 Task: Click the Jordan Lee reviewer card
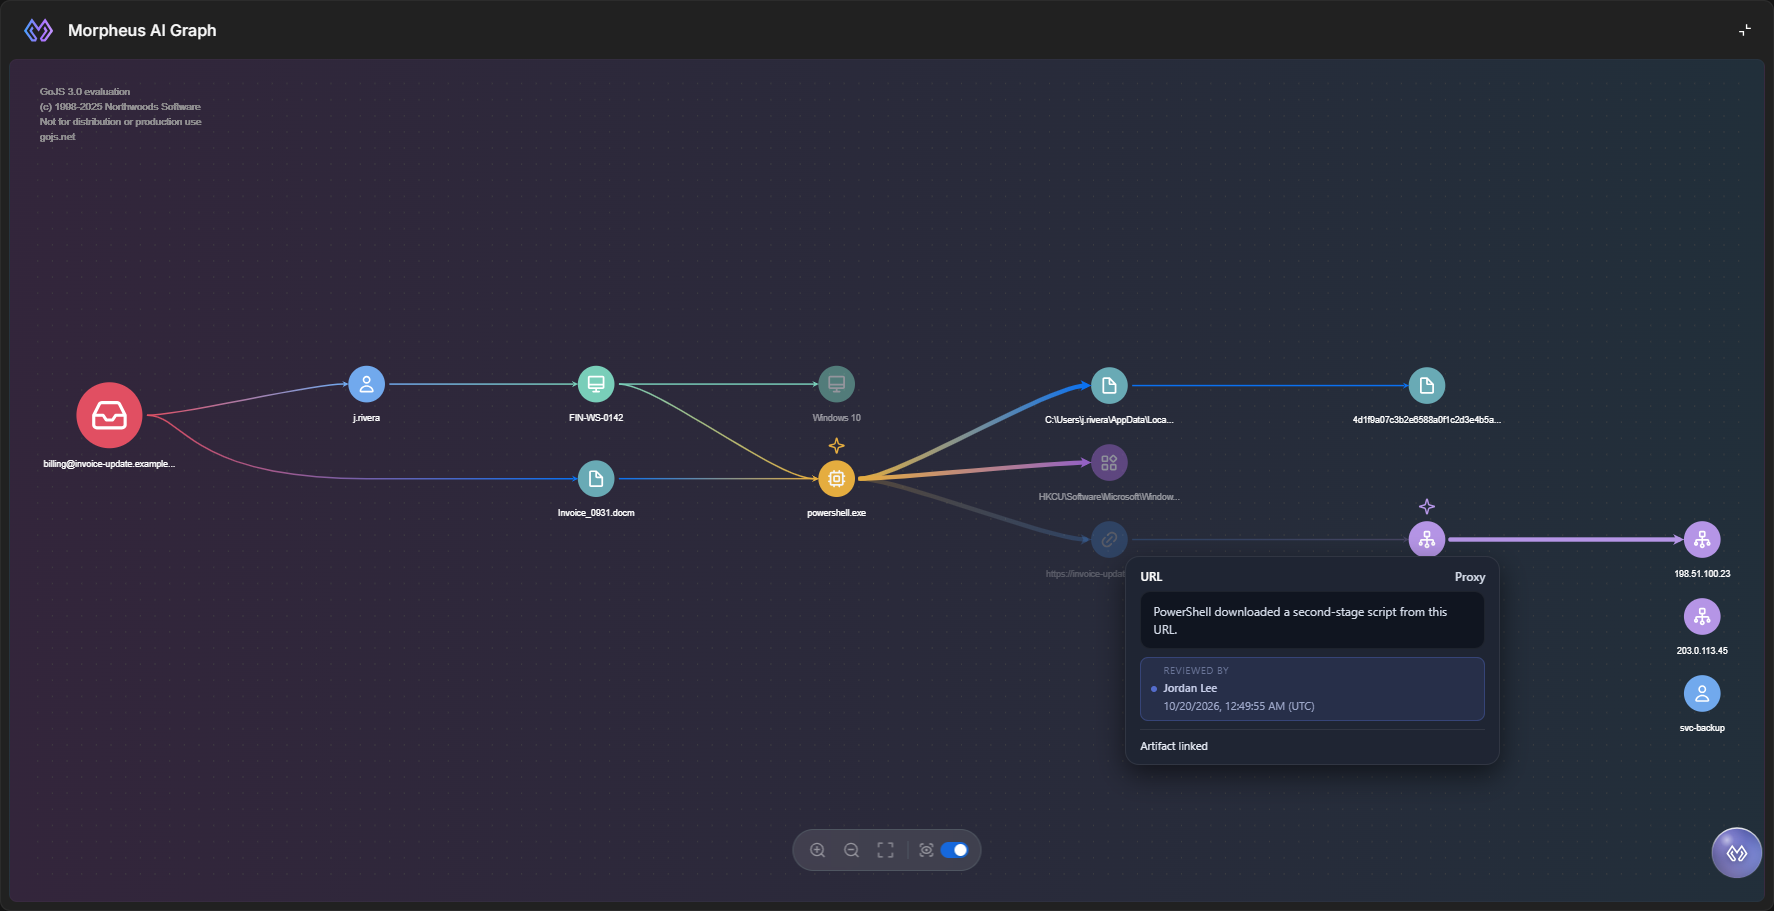coord(1312,689)
